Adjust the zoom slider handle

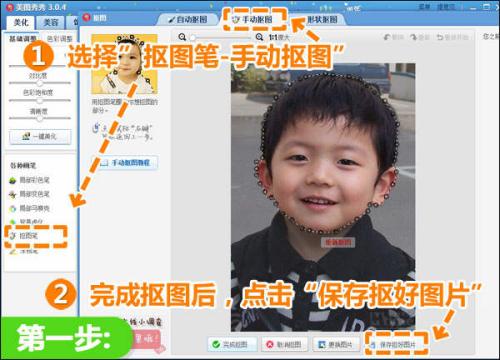192,38
